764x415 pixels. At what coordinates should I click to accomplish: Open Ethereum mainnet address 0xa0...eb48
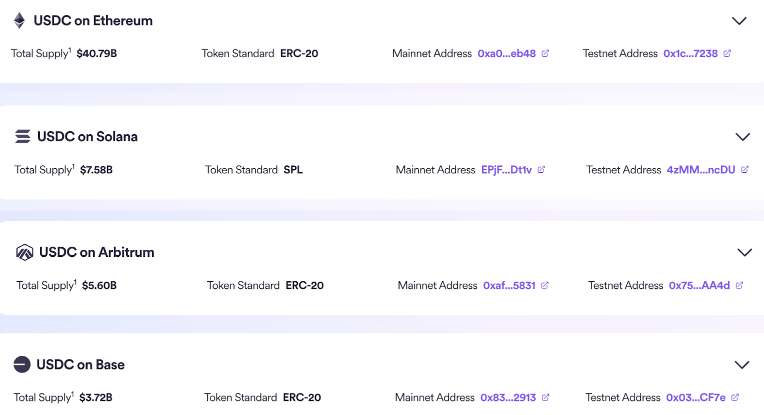point(506,53)
